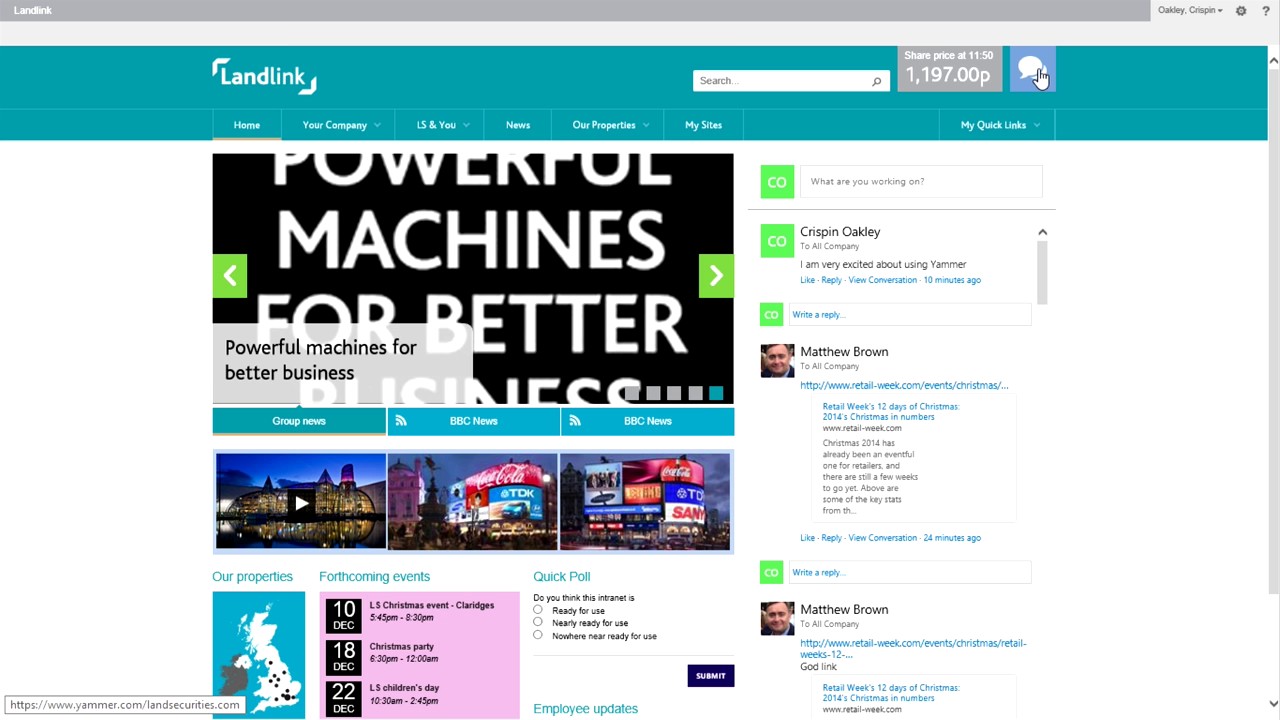Open My Quick Links dropdown
Image resolution: width=1280 pixels, height=720 pixels.
click(999, 125)
